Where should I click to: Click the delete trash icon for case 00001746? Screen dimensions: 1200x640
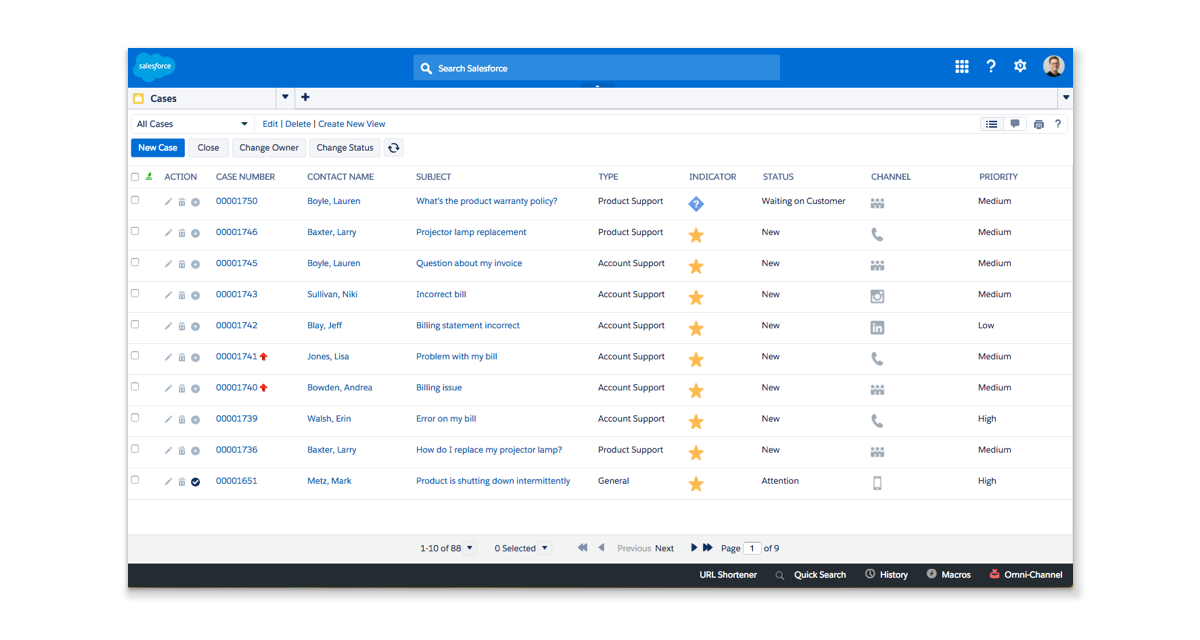click(182, 233)
